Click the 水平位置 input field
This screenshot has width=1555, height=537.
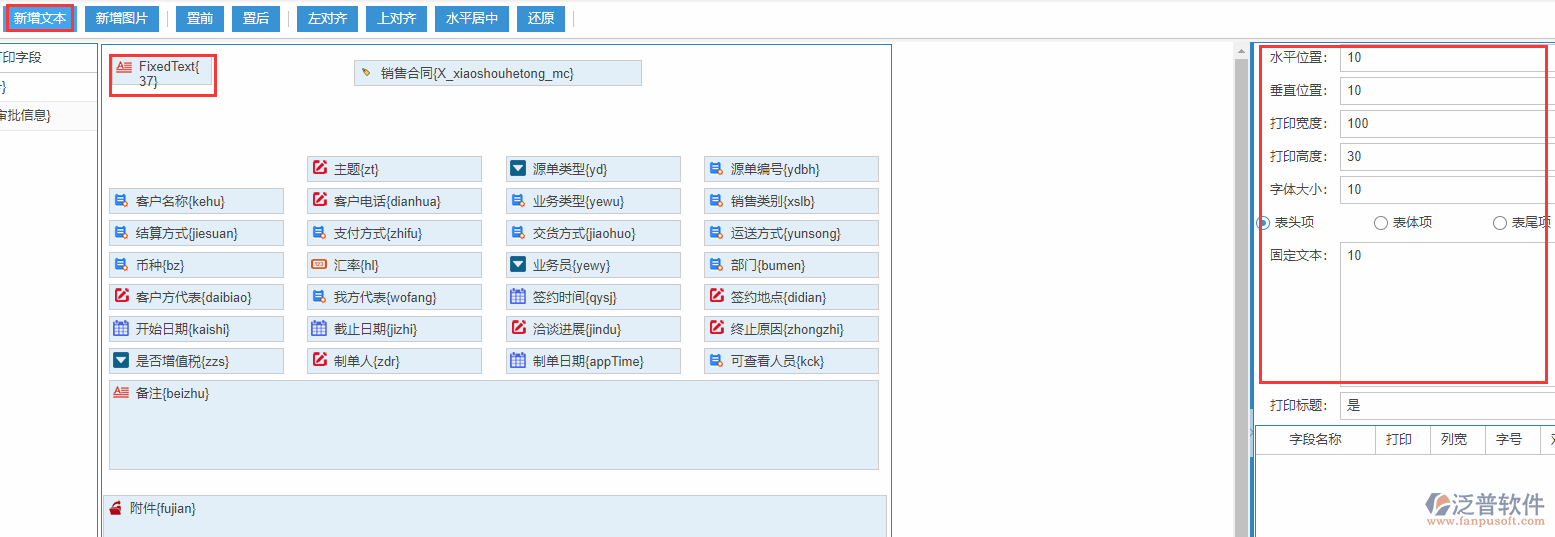(1447, 58)
